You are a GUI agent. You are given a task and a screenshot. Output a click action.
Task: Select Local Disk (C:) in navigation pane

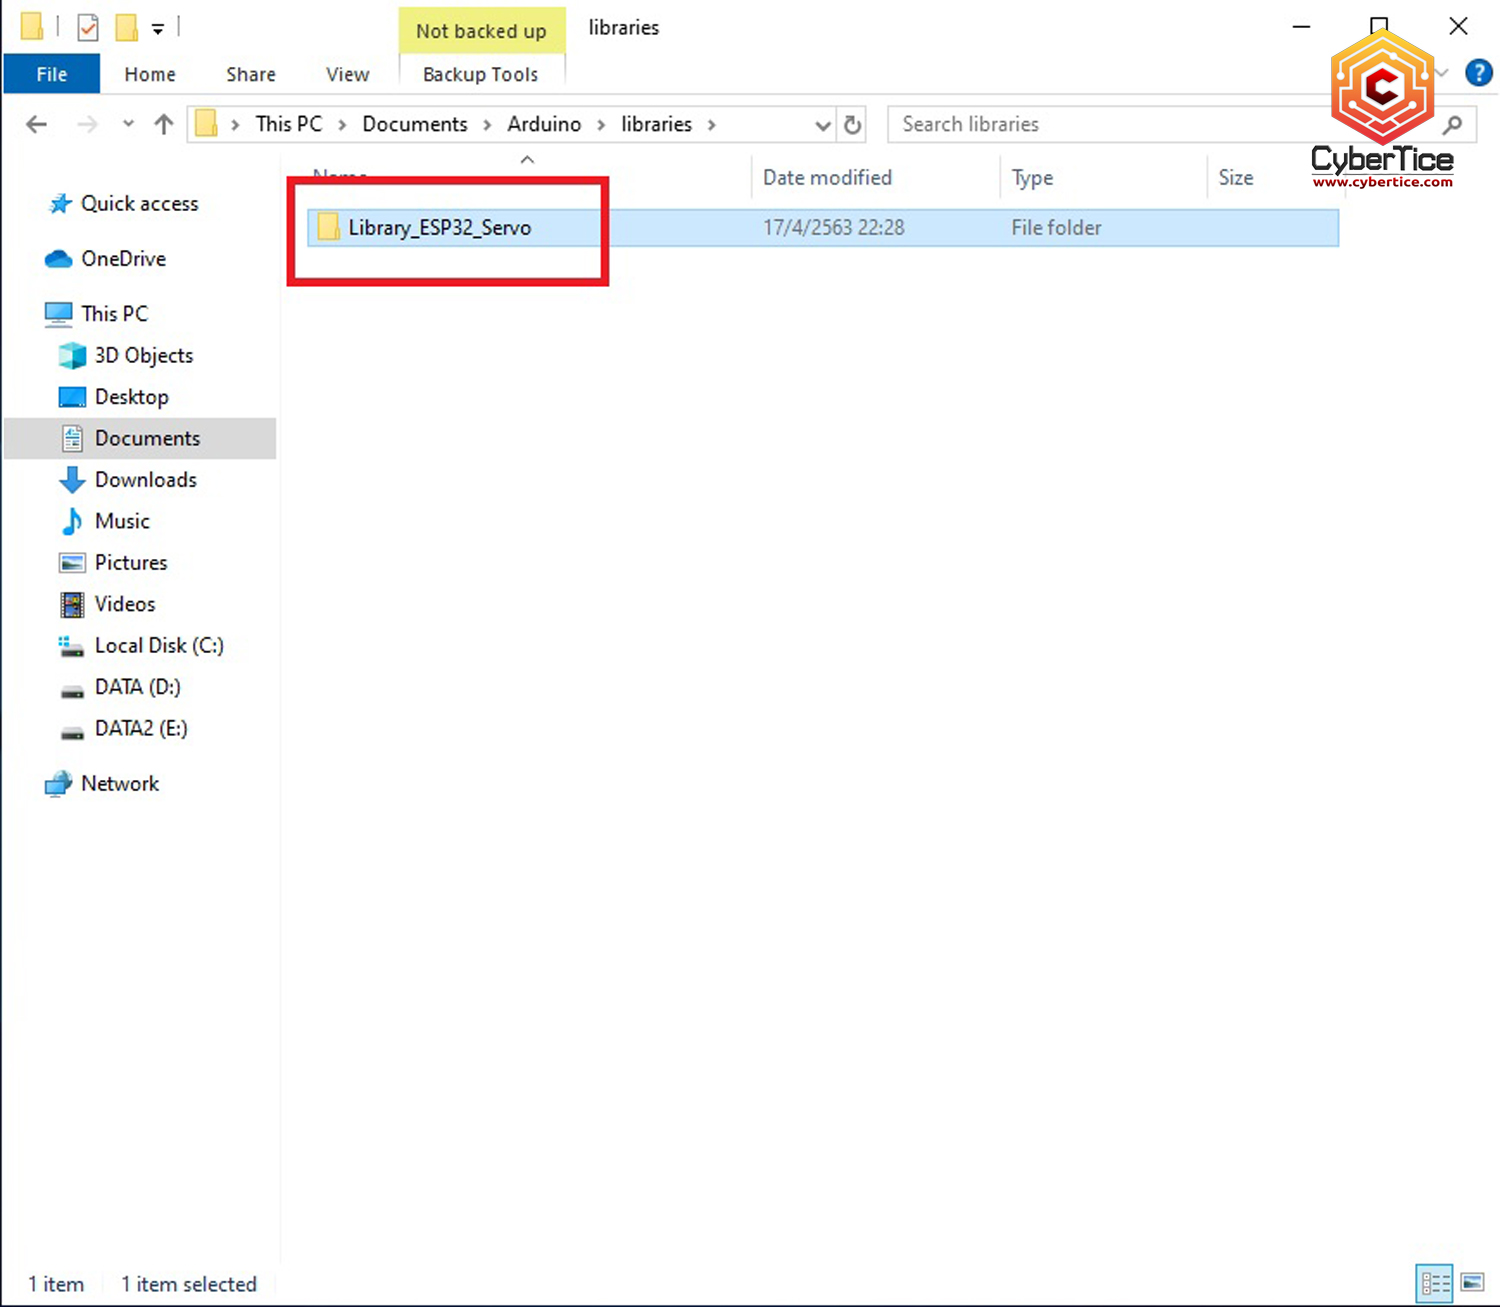158,646
